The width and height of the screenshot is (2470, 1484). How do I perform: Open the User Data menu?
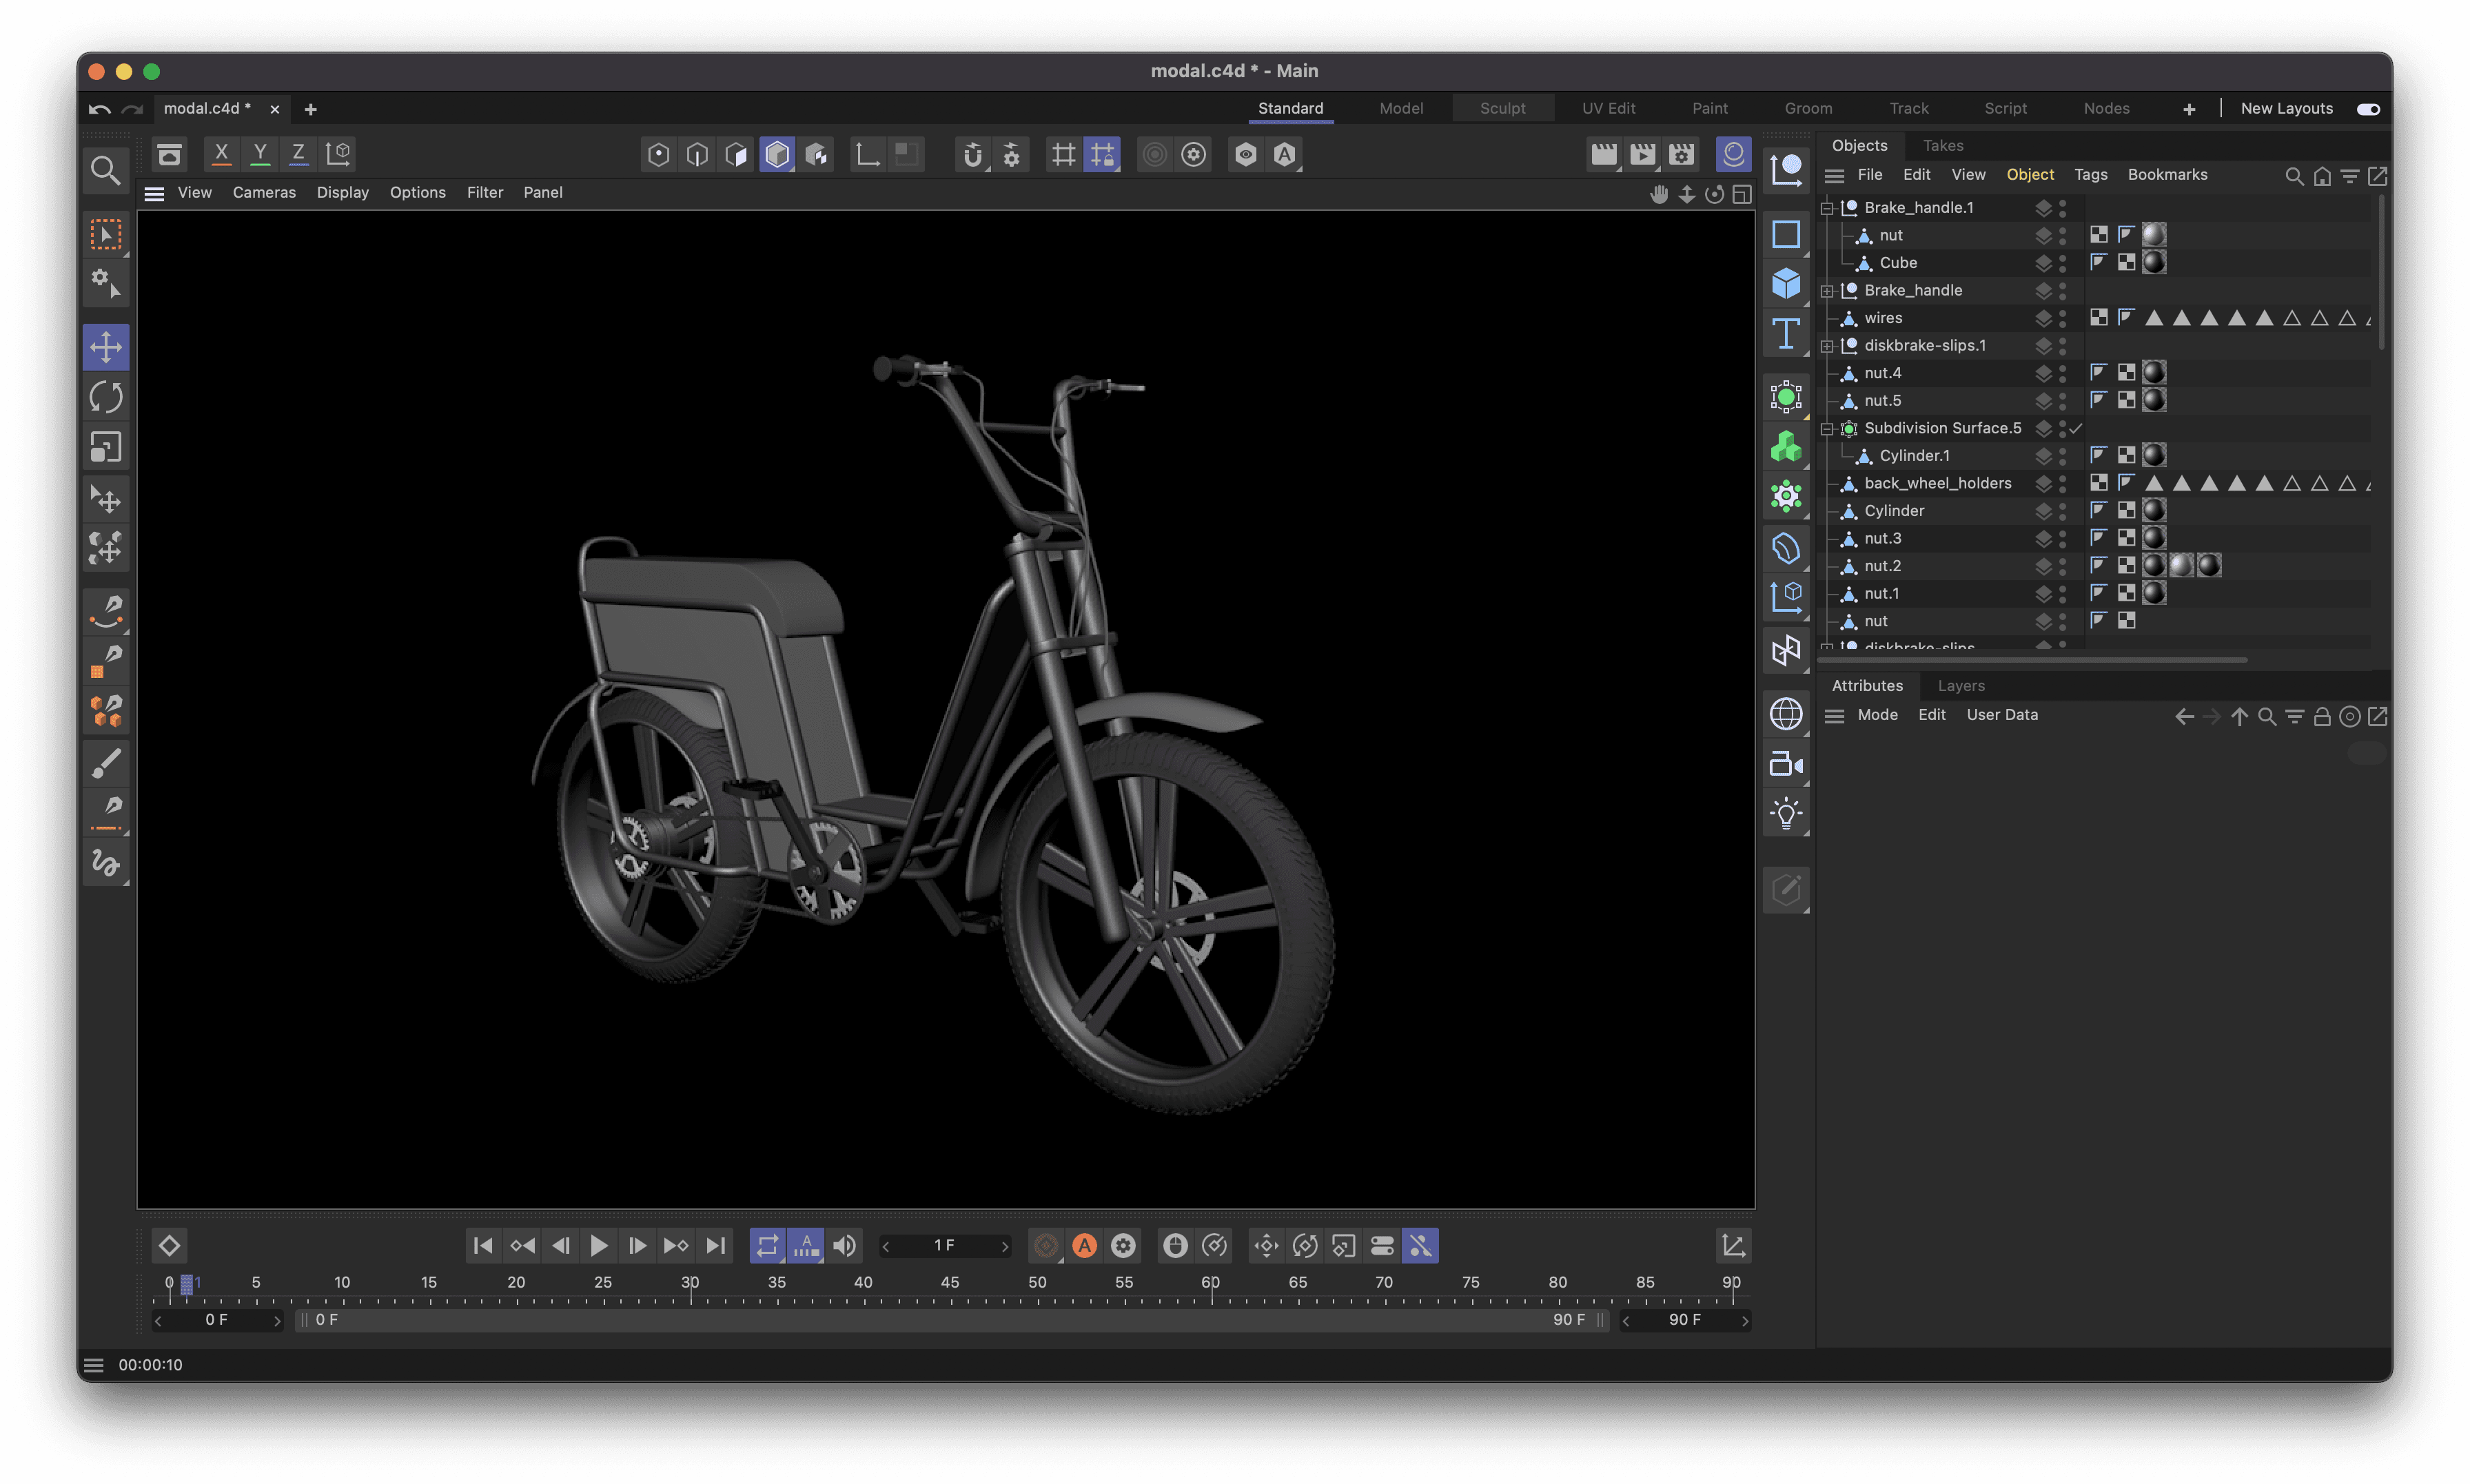[x=2001, y=714]
